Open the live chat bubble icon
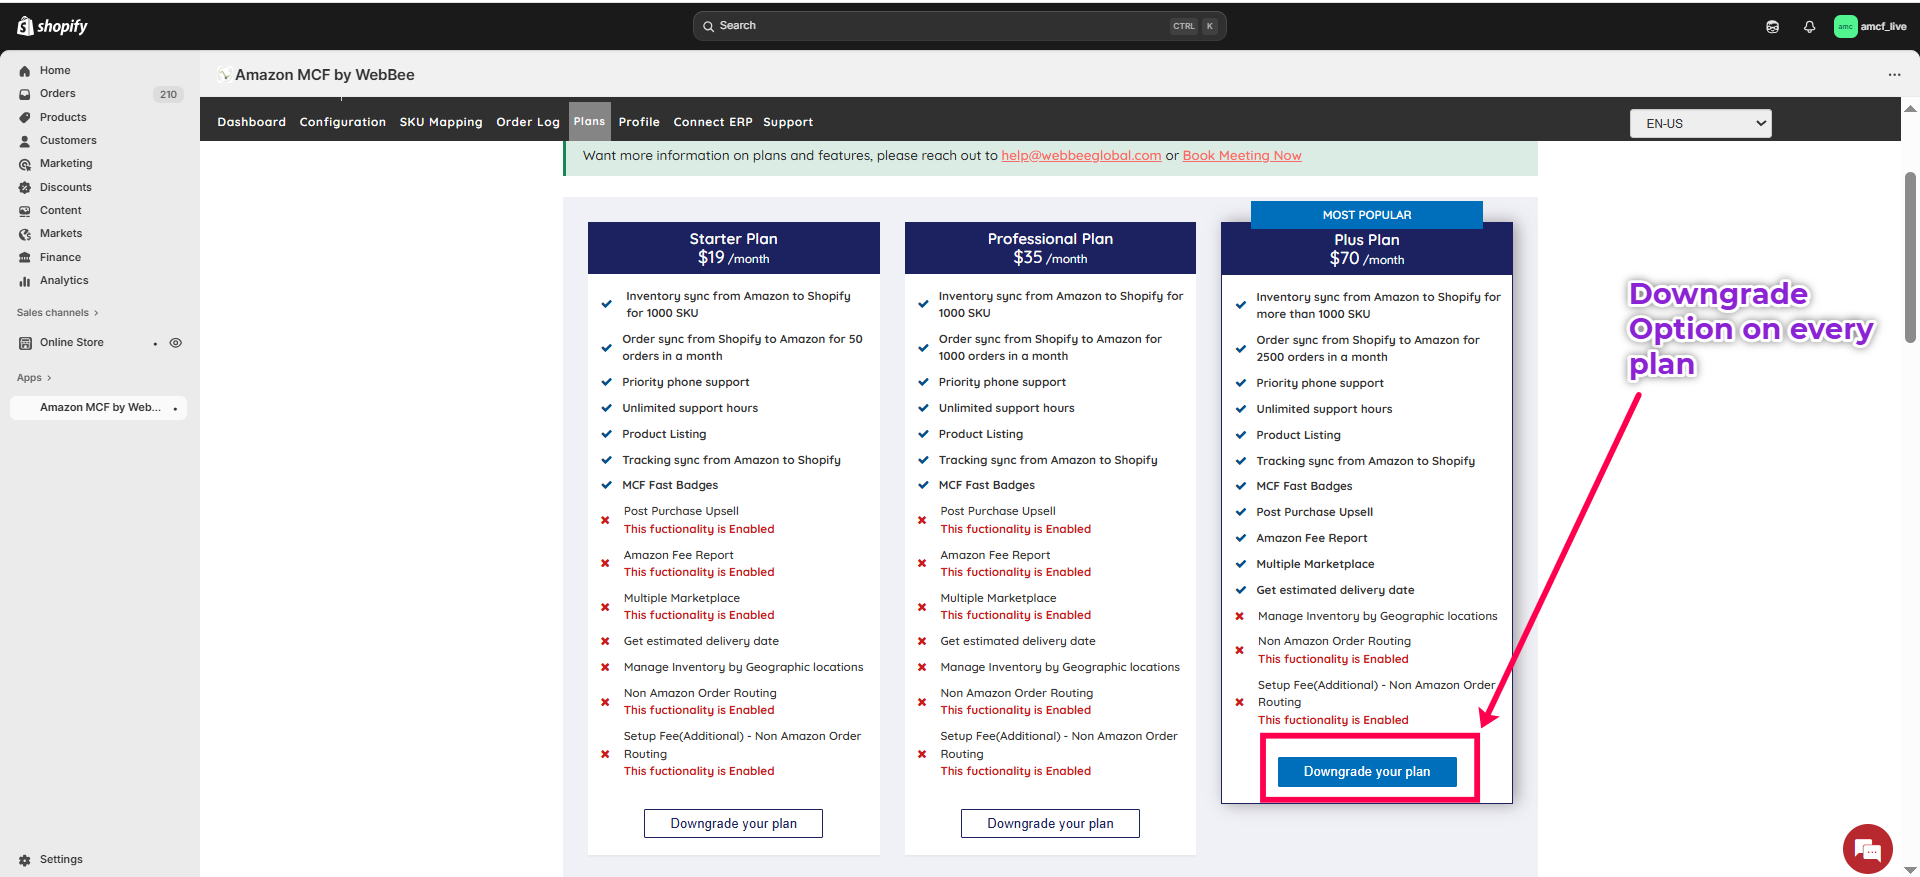 (x=1866, y=849)
